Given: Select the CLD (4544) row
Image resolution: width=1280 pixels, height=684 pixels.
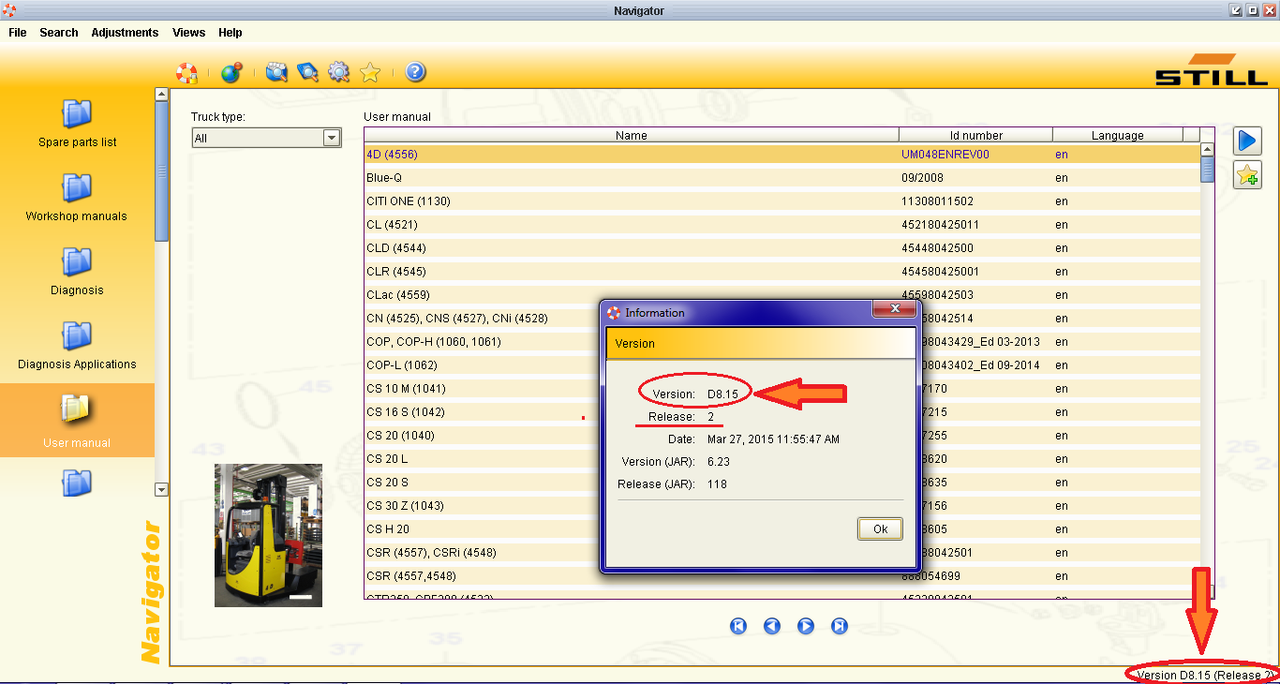Looking at the screenshot, I should pos(782,248).
